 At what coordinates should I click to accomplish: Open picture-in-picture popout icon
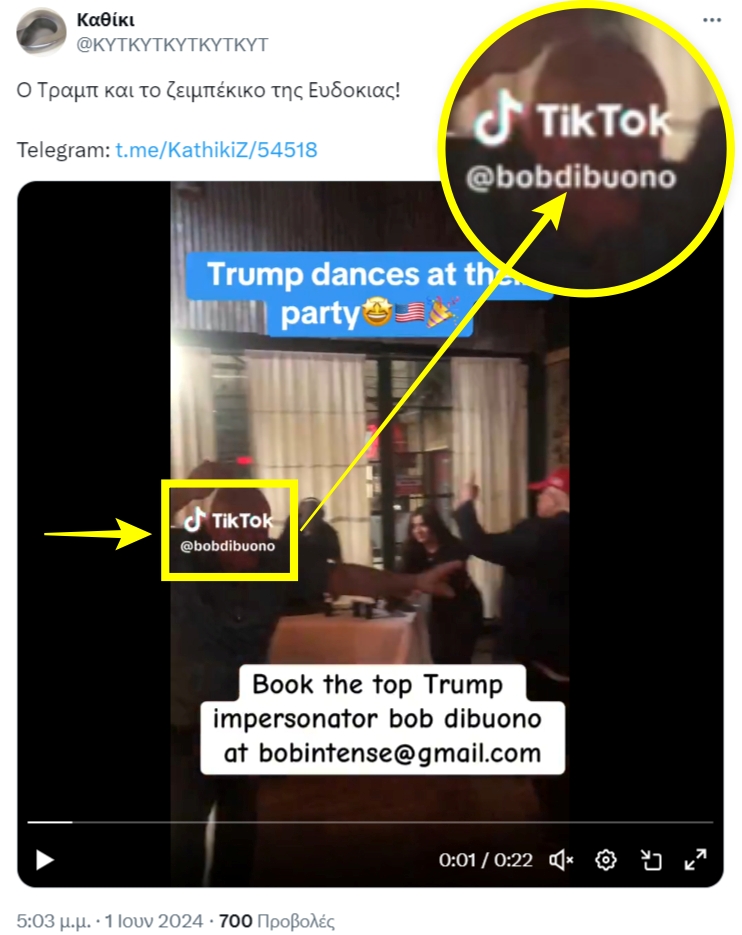651,860
